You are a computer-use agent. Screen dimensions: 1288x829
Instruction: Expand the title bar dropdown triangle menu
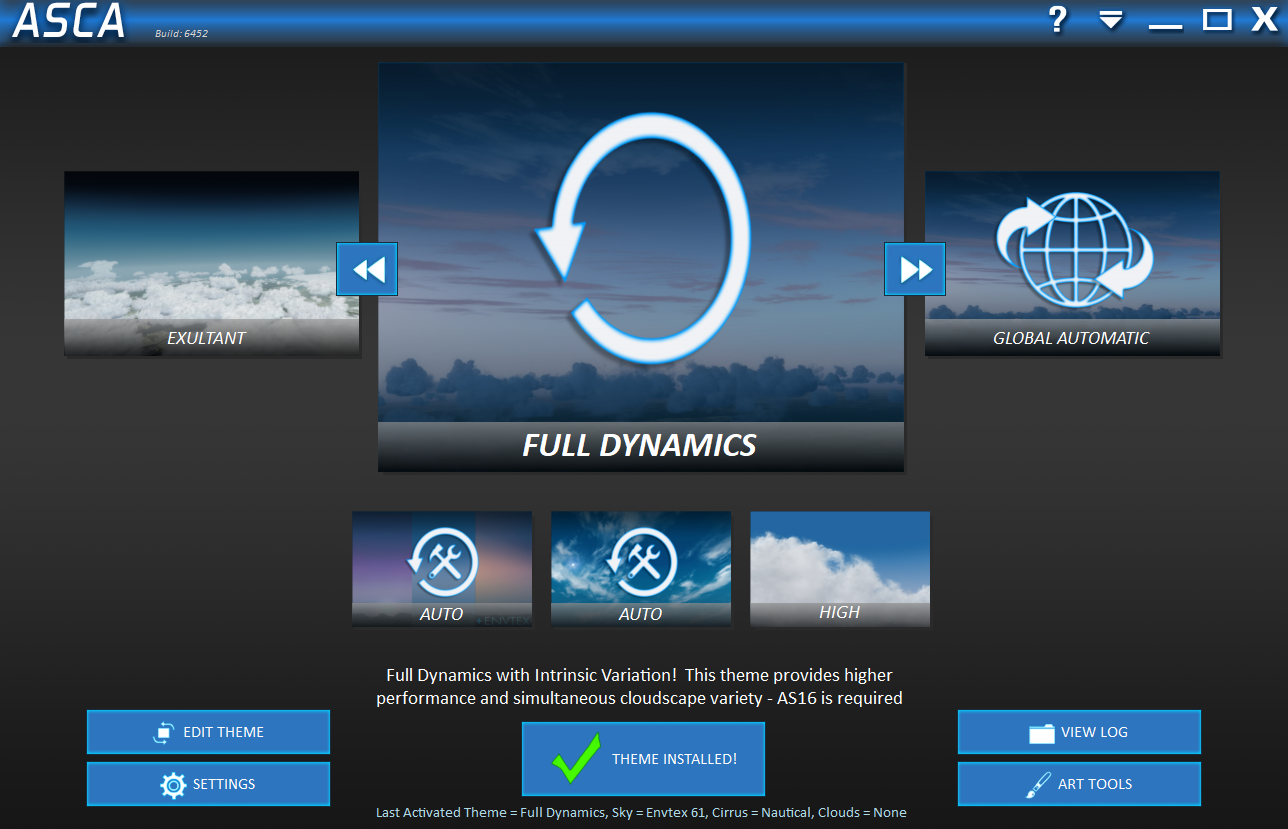coord(1111,20)
